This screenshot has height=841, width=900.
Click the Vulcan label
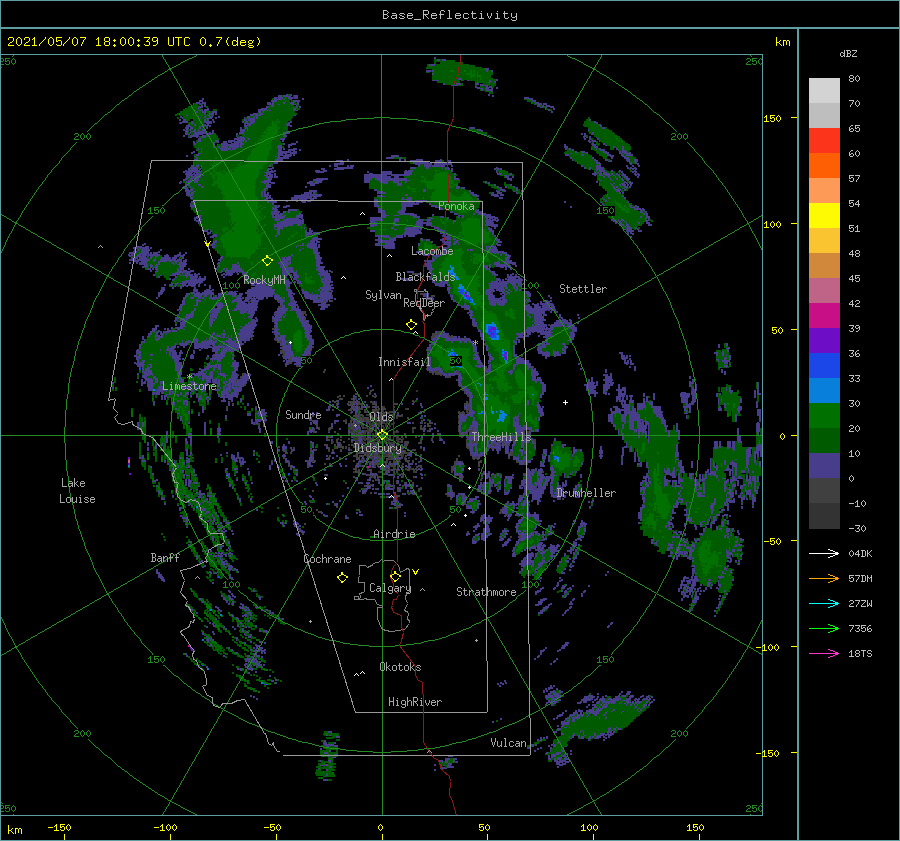[x=509, y=743]
